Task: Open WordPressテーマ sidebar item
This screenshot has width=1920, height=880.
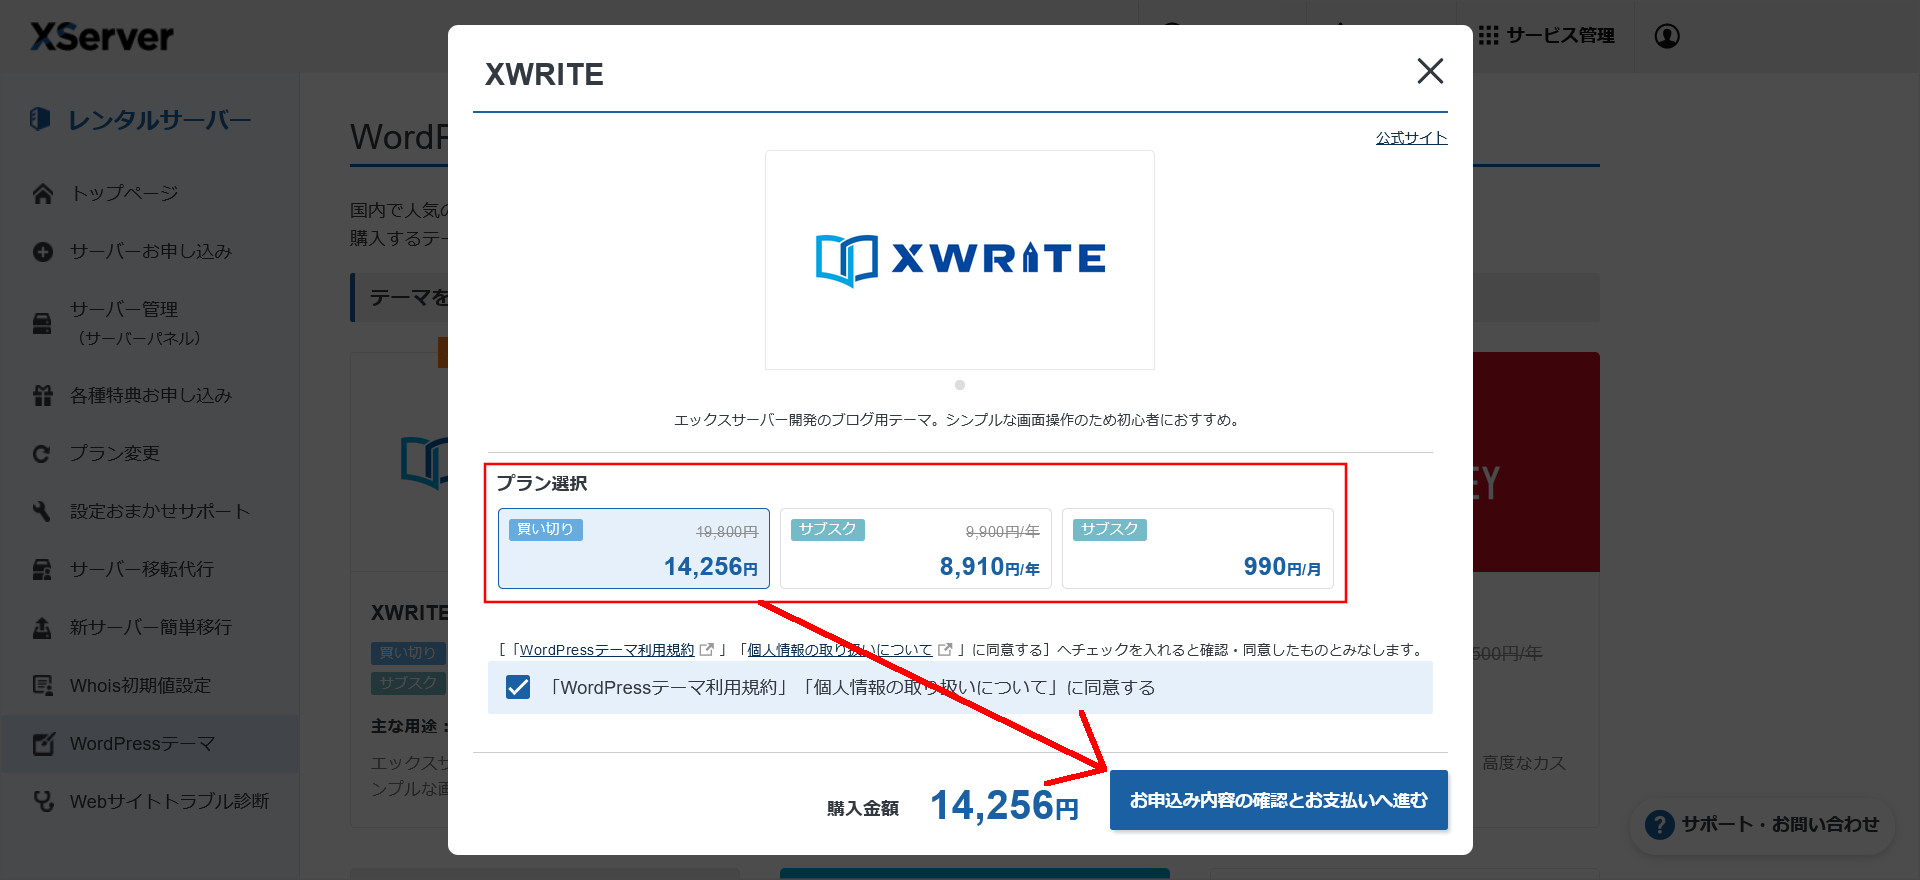Action: pos(142,743)
